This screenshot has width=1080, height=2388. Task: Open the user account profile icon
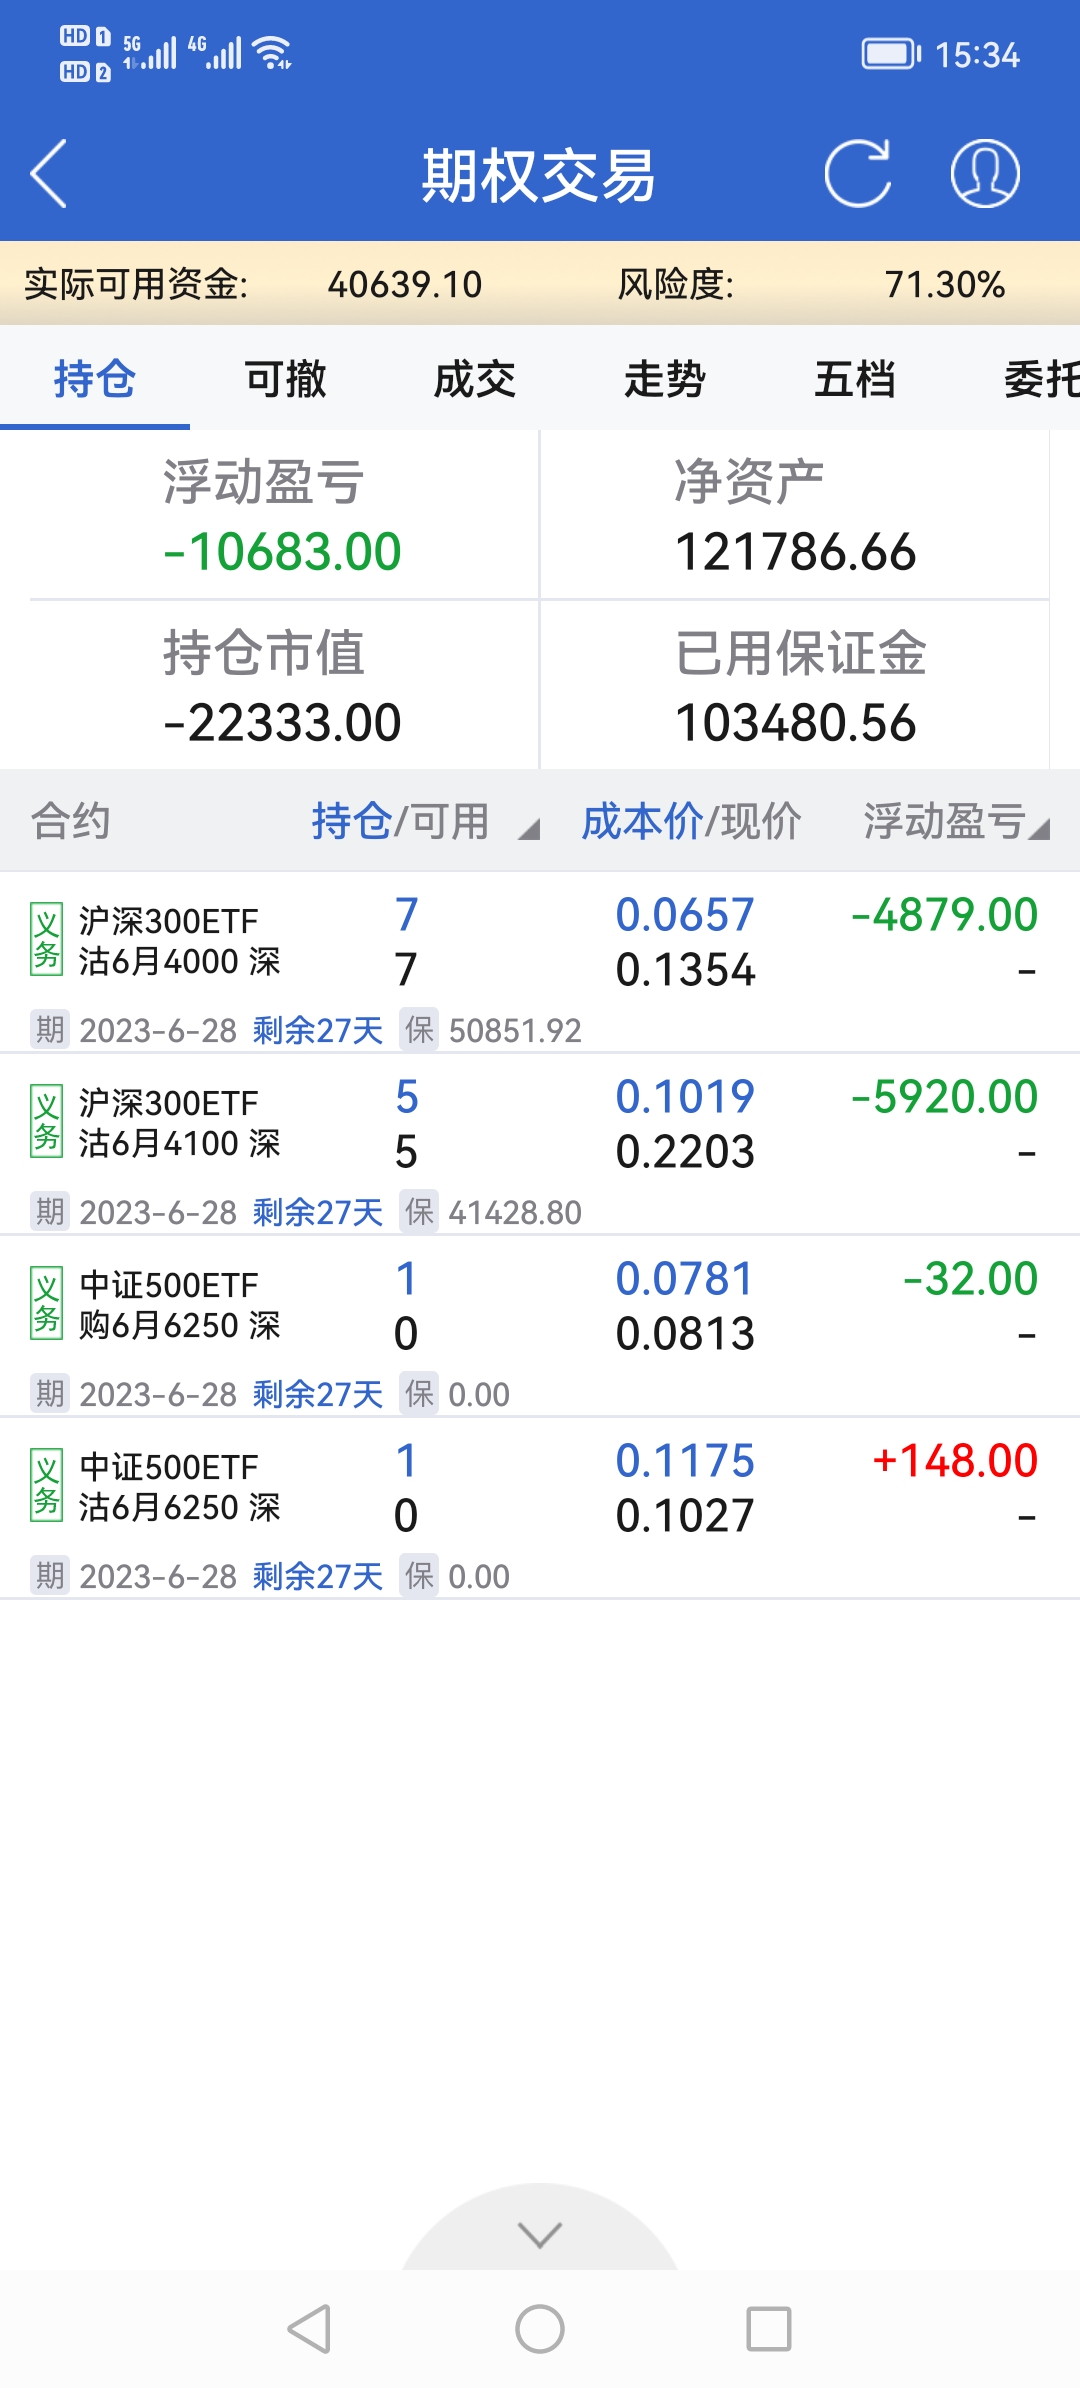click(984, 174)
